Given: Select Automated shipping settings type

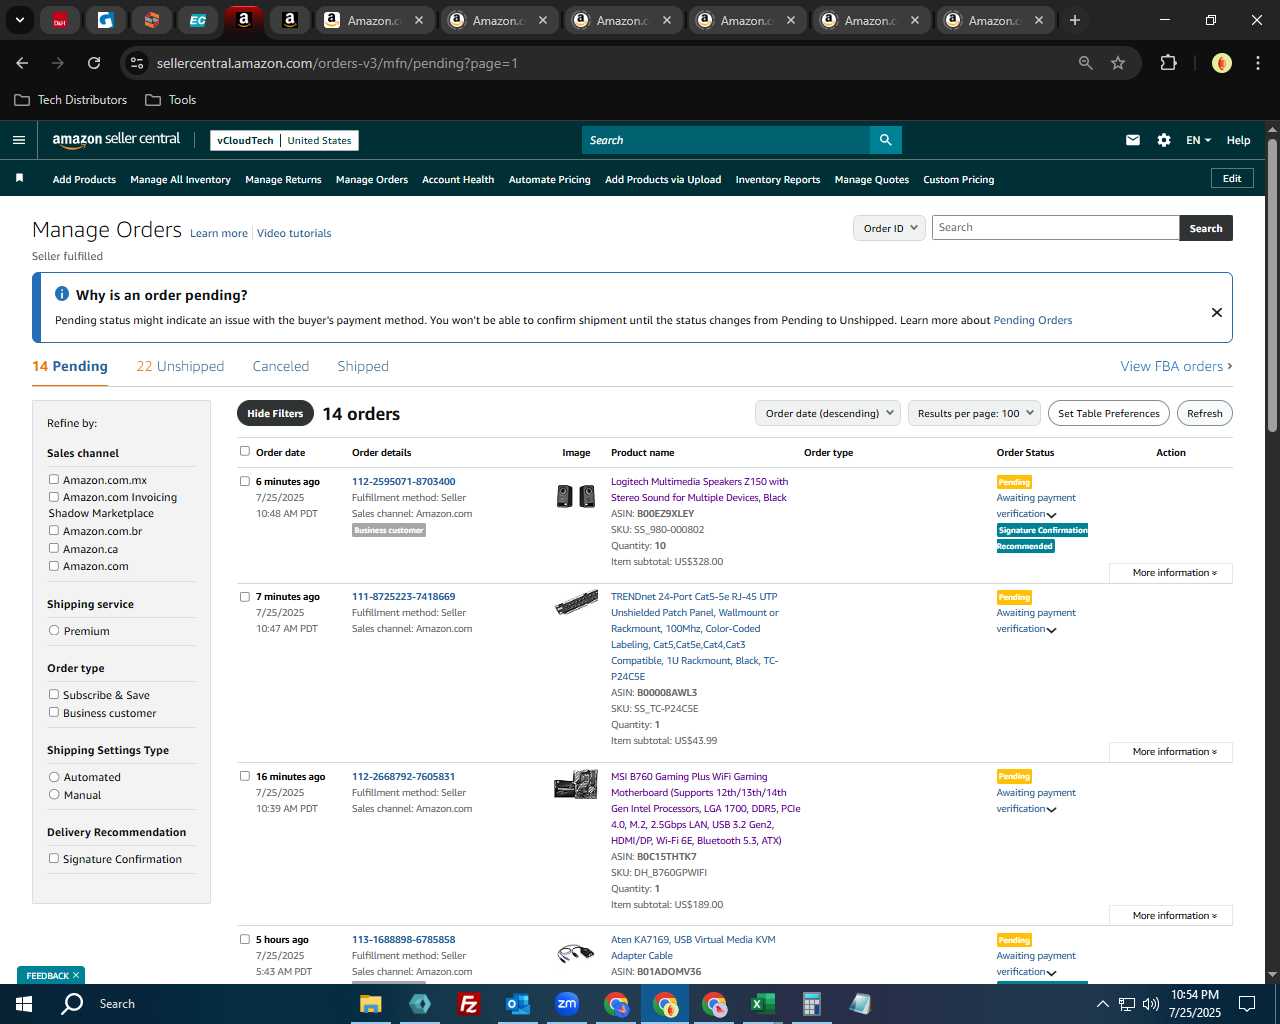Looking at the screenshot, I should tap(54, 777).
